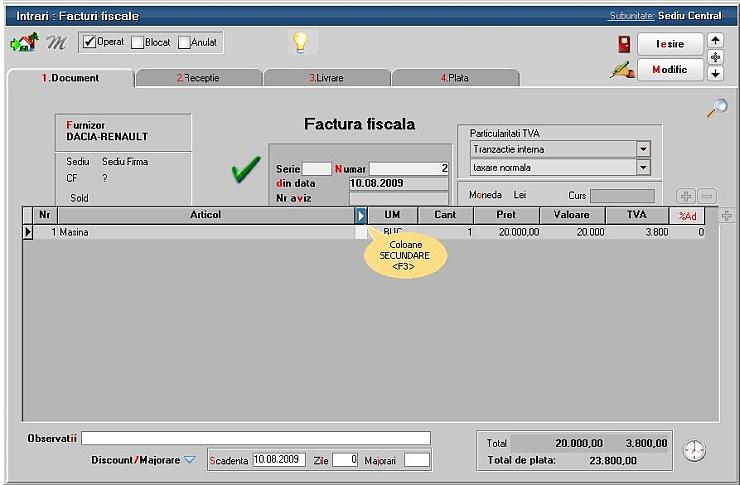Click the up arrow button
The image size is (740, 485).
click(x=715, y=40)
